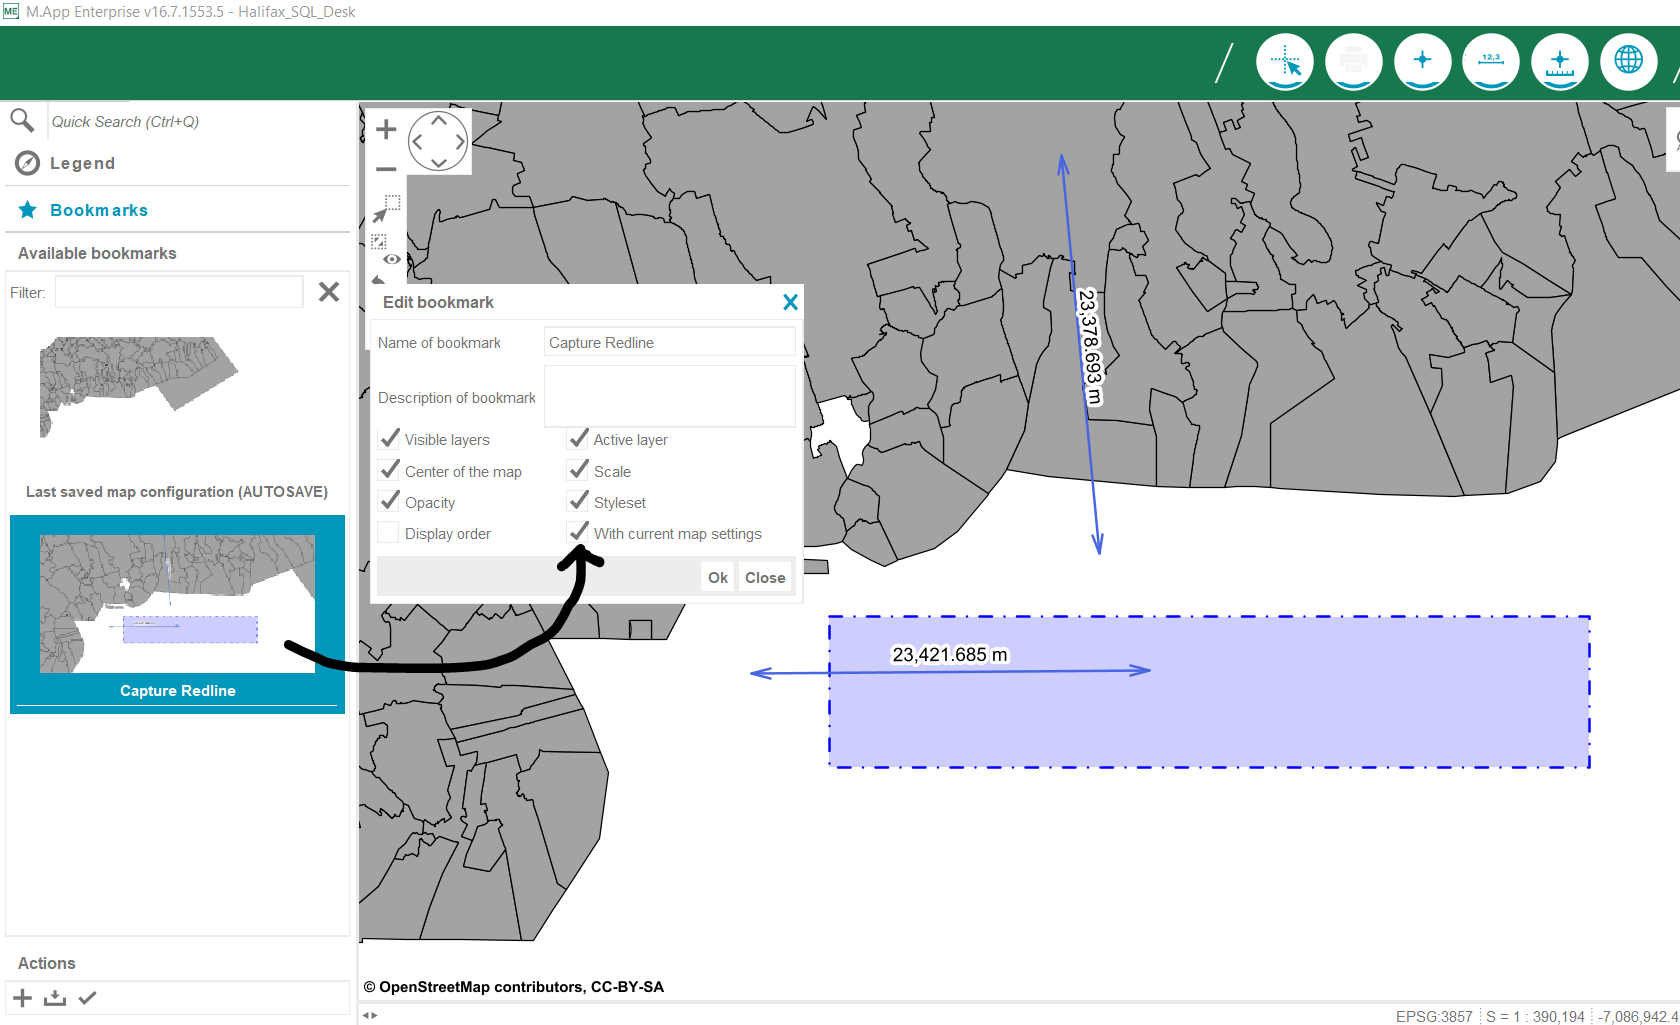The image size is (1680, 1025).
Task: Enable the Display order checkbox
Action: click(387, 532)
